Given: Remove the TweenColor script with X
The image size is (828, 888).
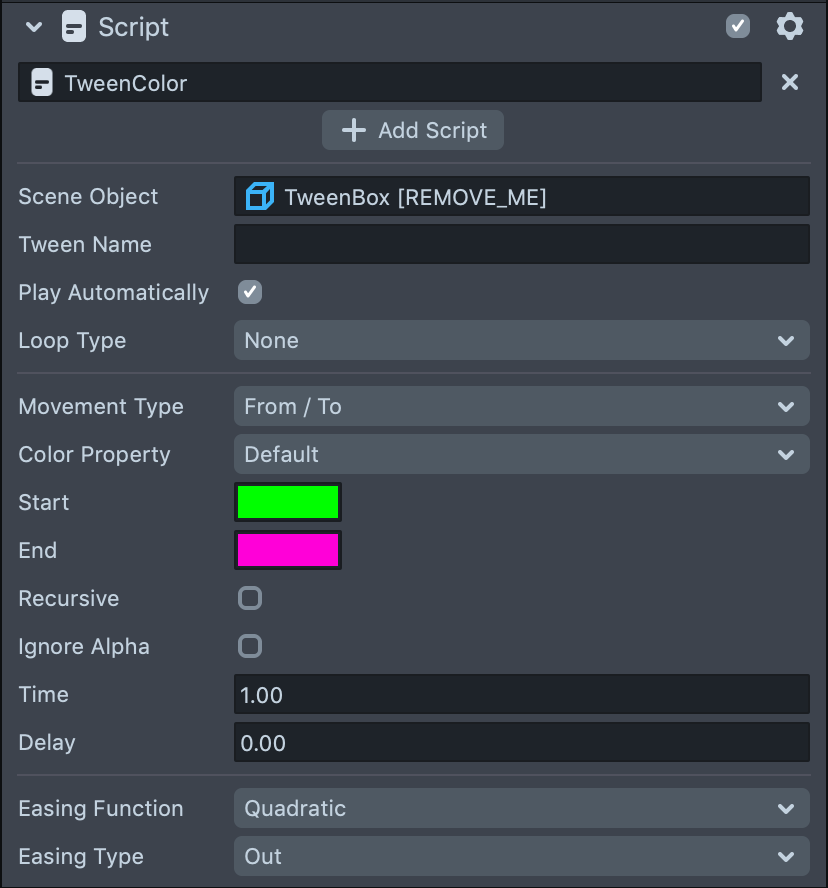Looking at the screenshot, I should (789, 82).
